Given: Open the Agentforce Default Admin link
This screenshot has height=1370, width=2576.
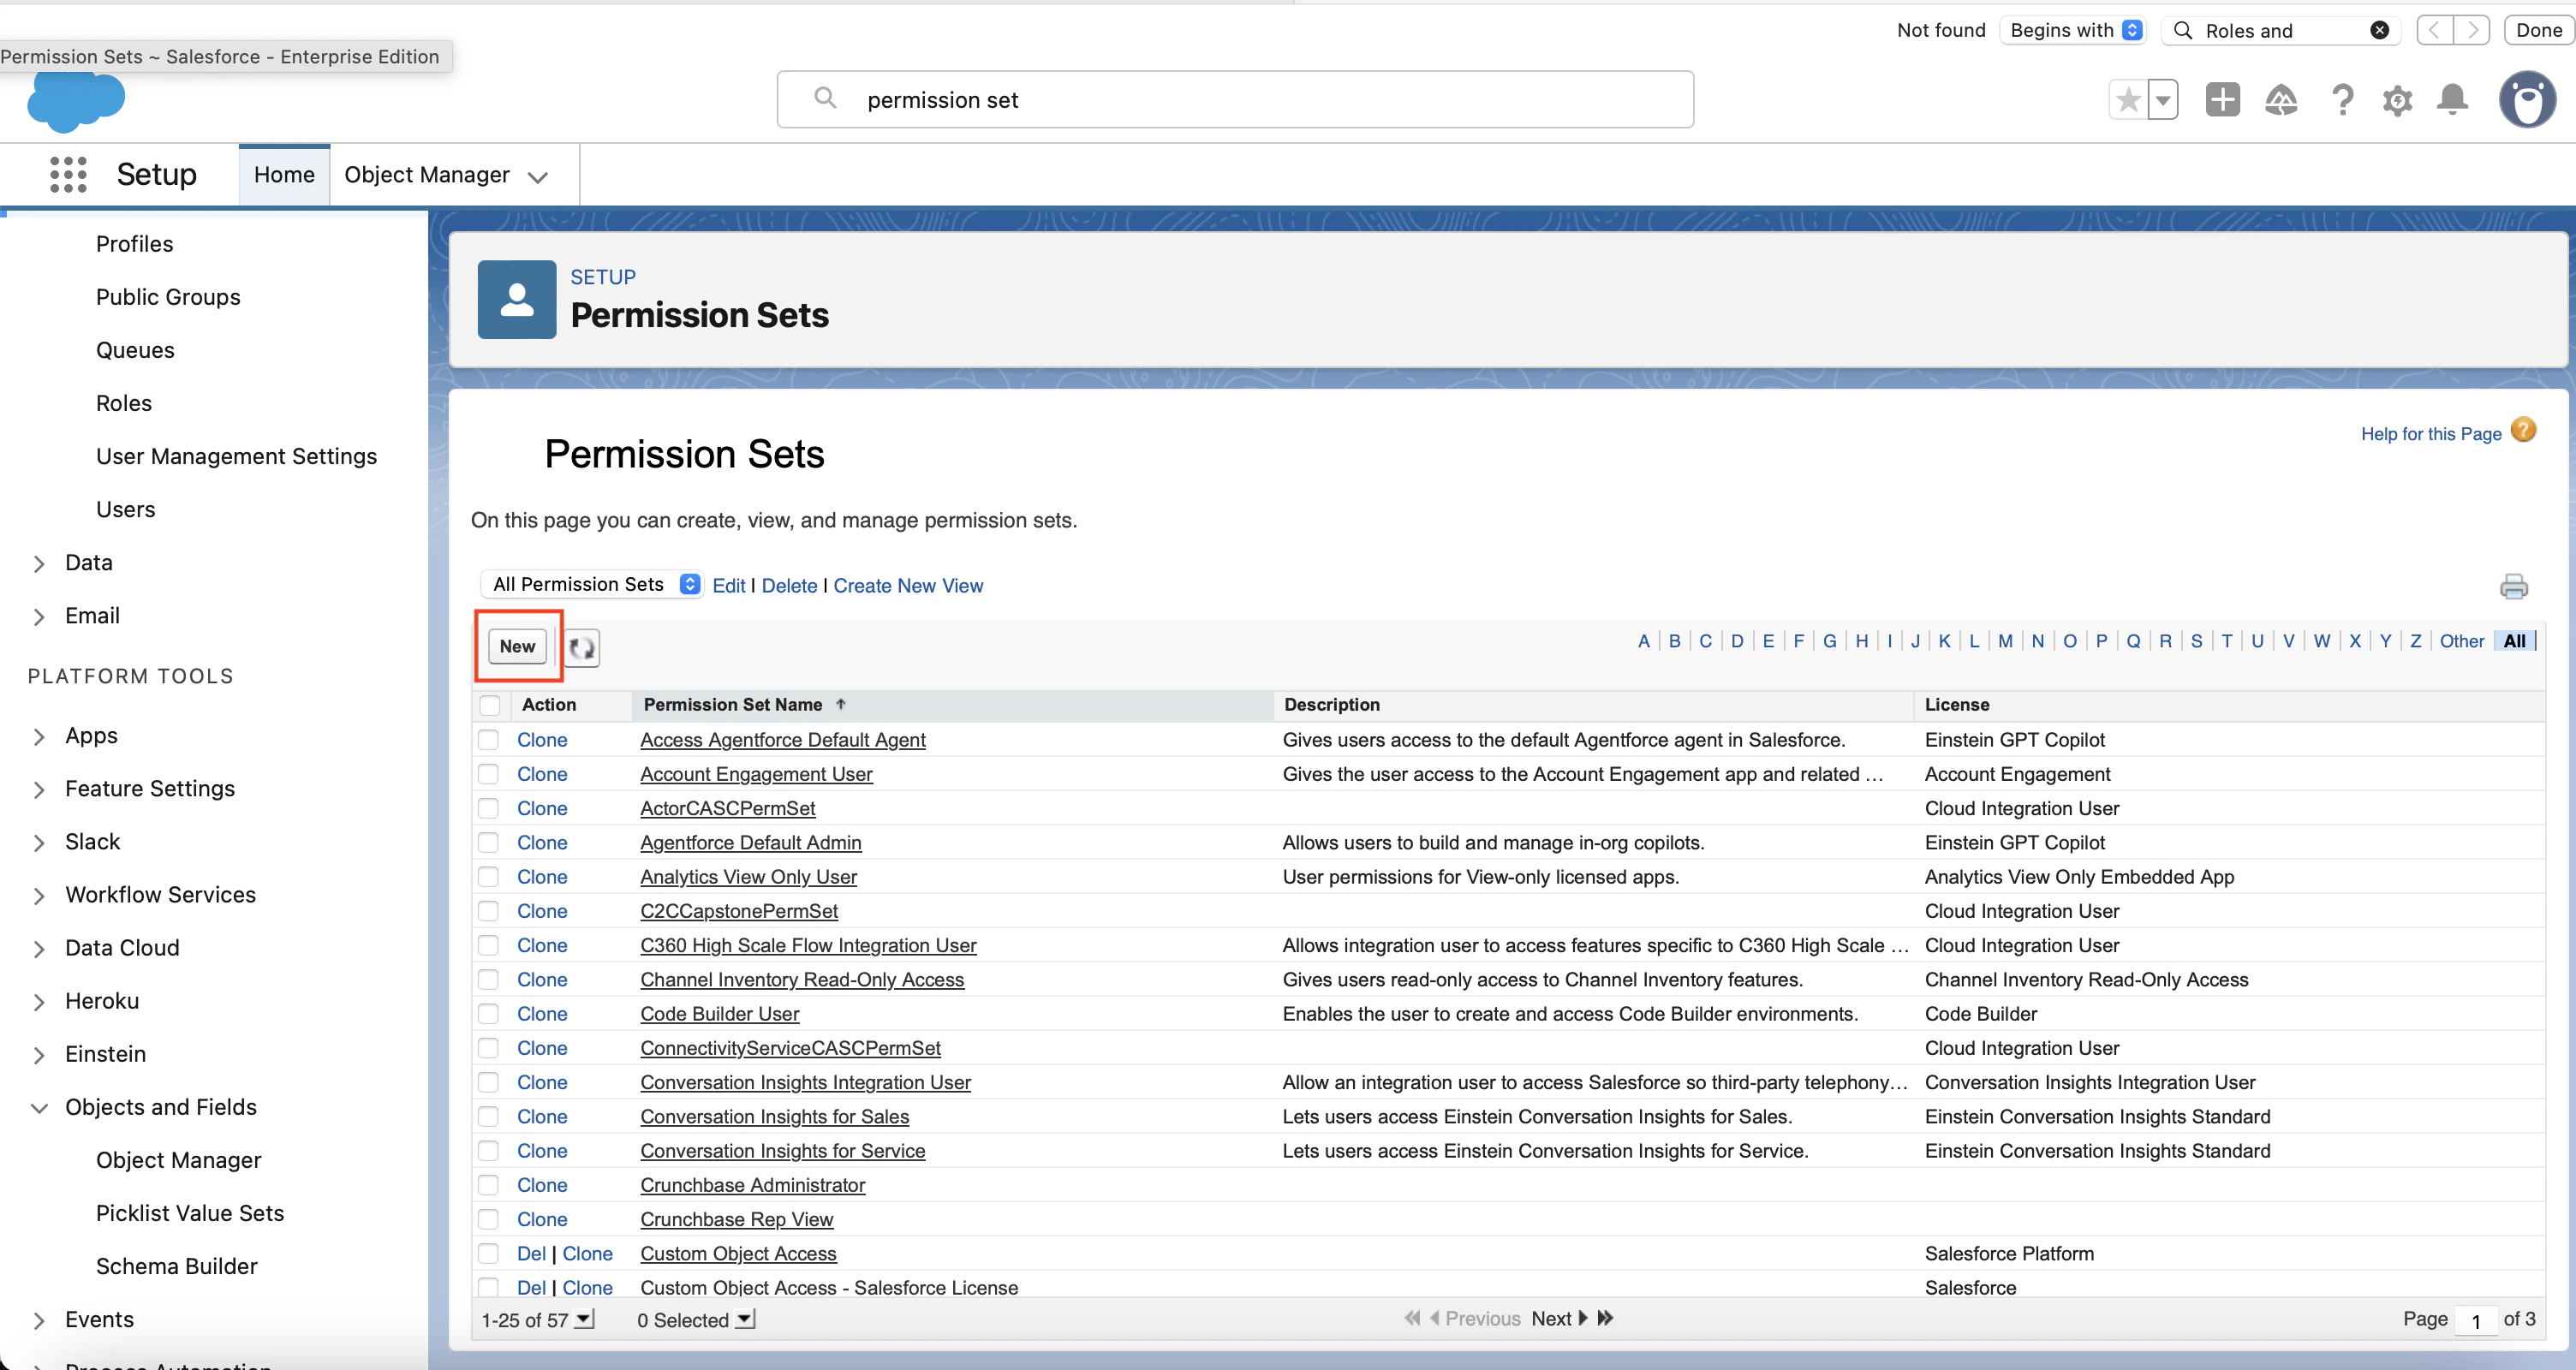Looking at the screenshot, I should 750,842.
